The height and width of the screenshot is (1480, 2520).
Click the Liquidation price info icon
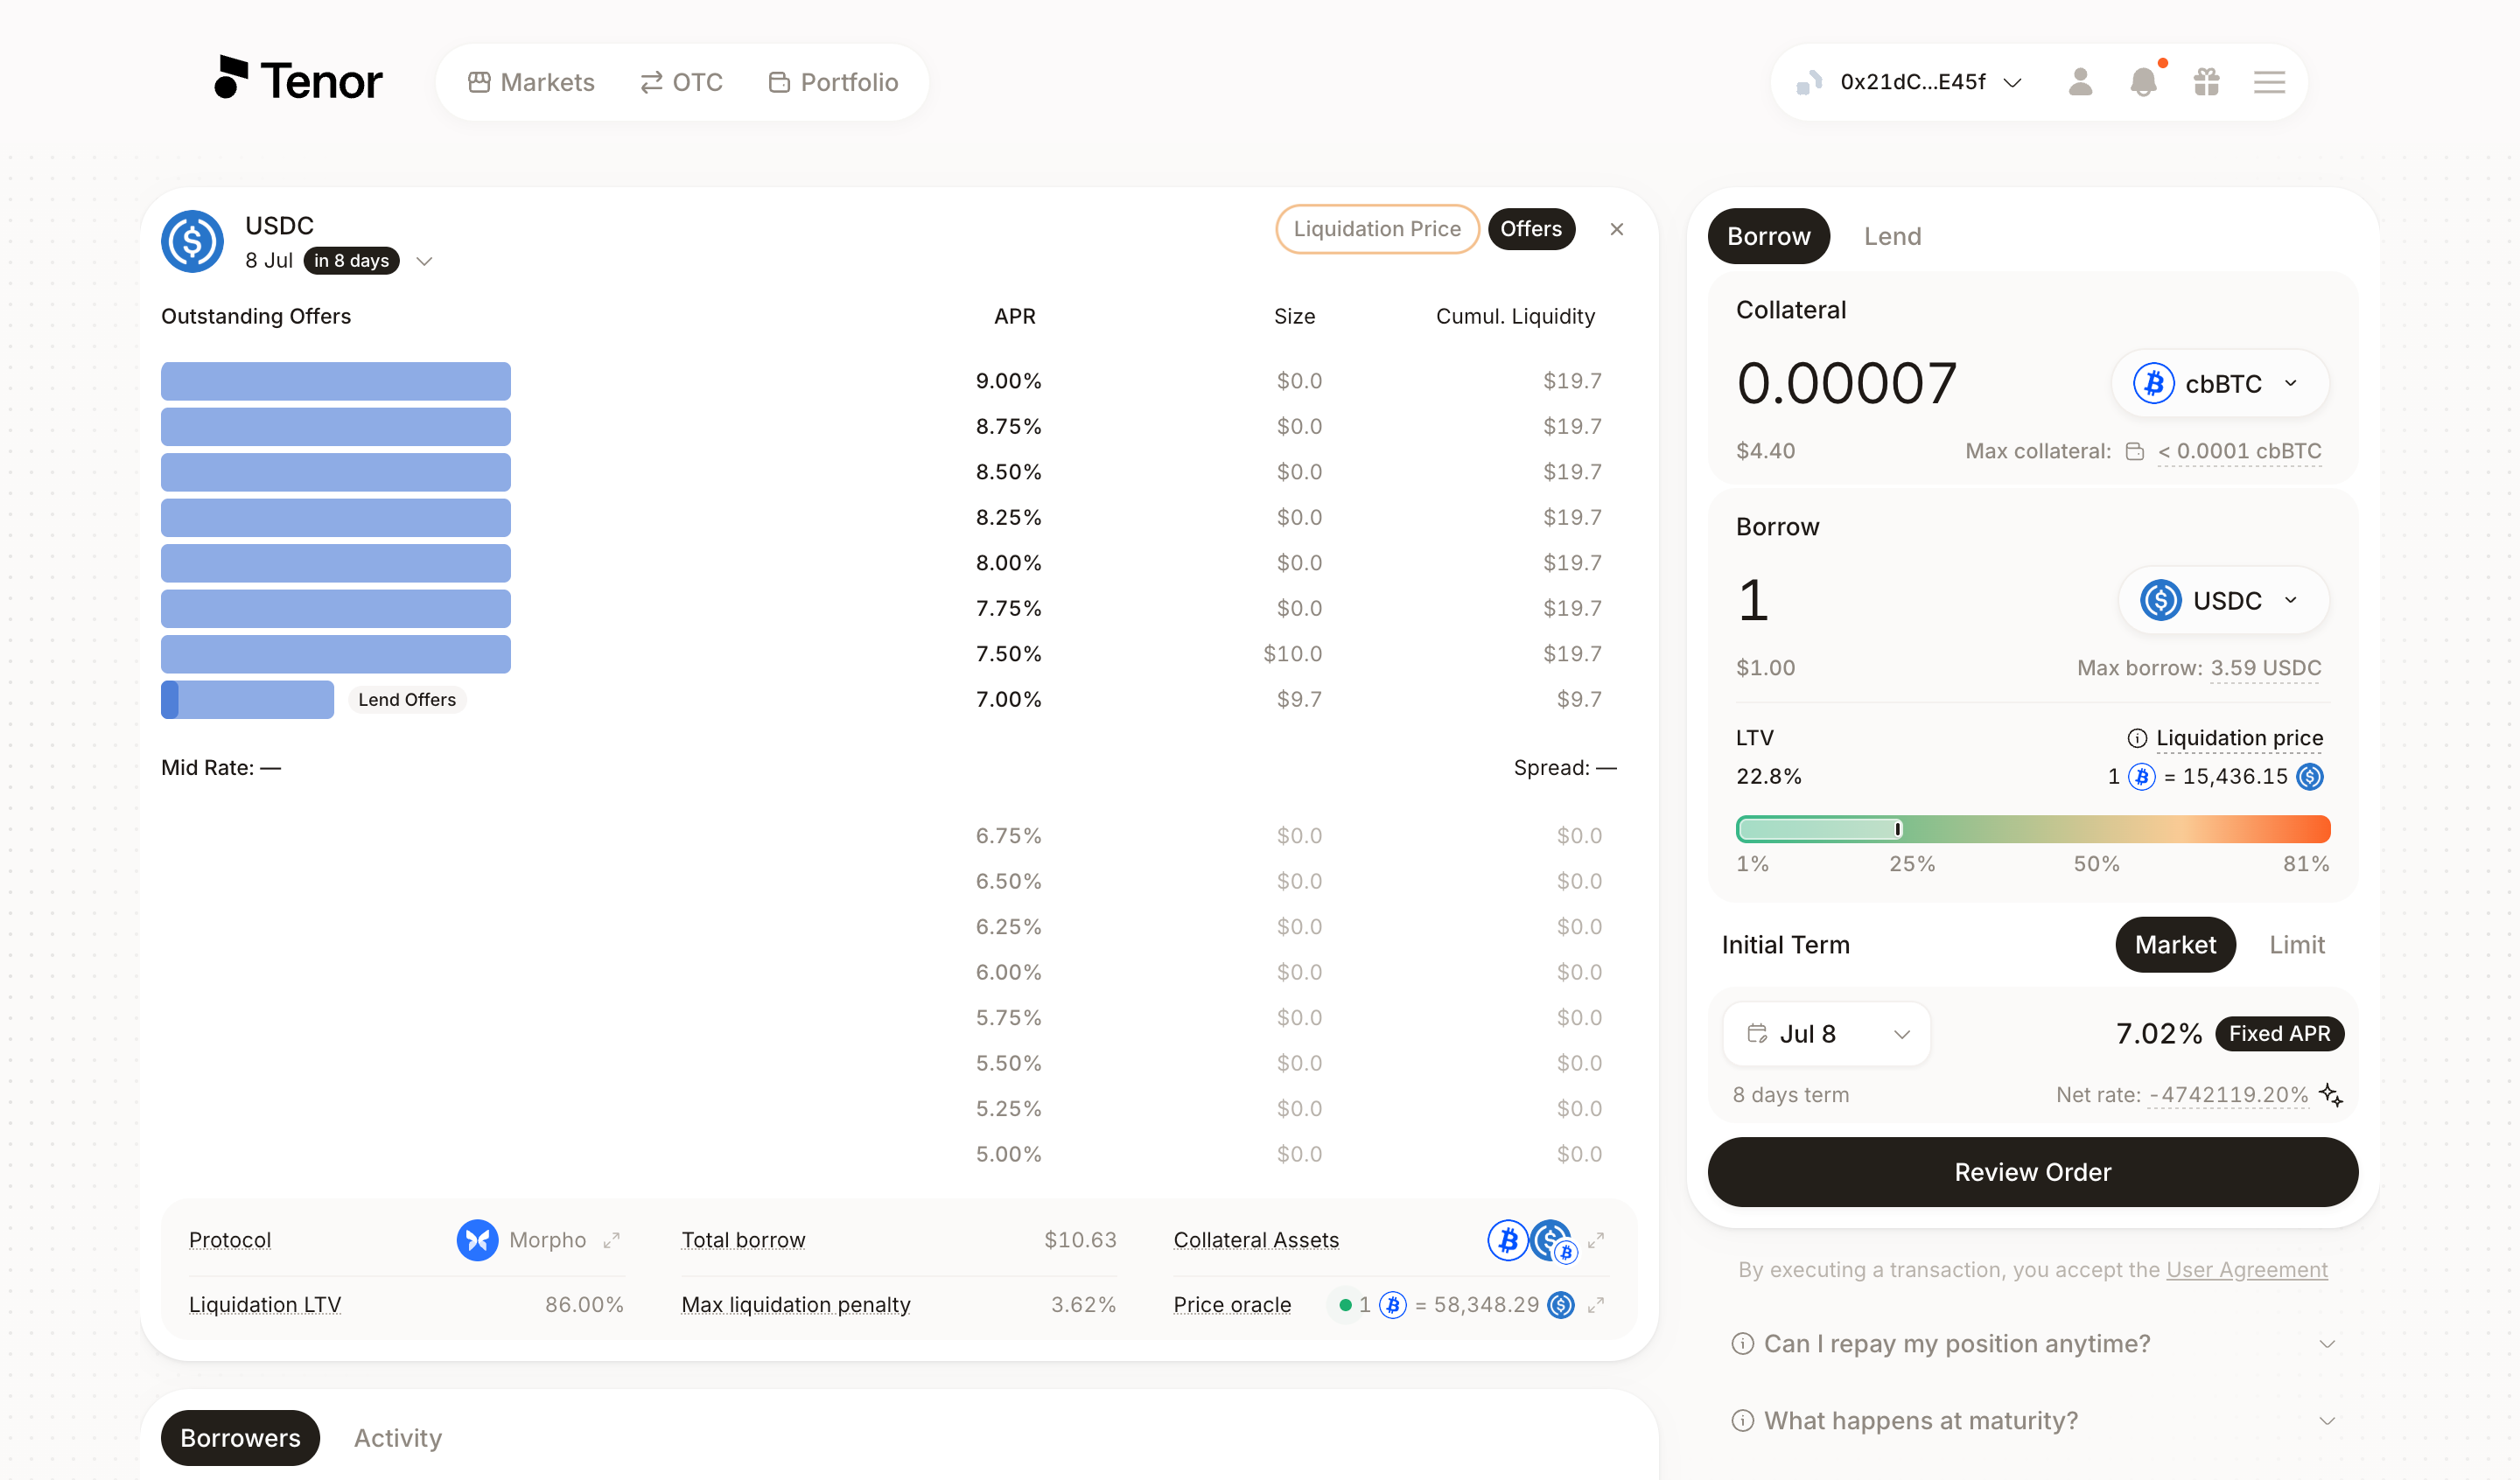pyautogui.click(x=2136, y=738)
